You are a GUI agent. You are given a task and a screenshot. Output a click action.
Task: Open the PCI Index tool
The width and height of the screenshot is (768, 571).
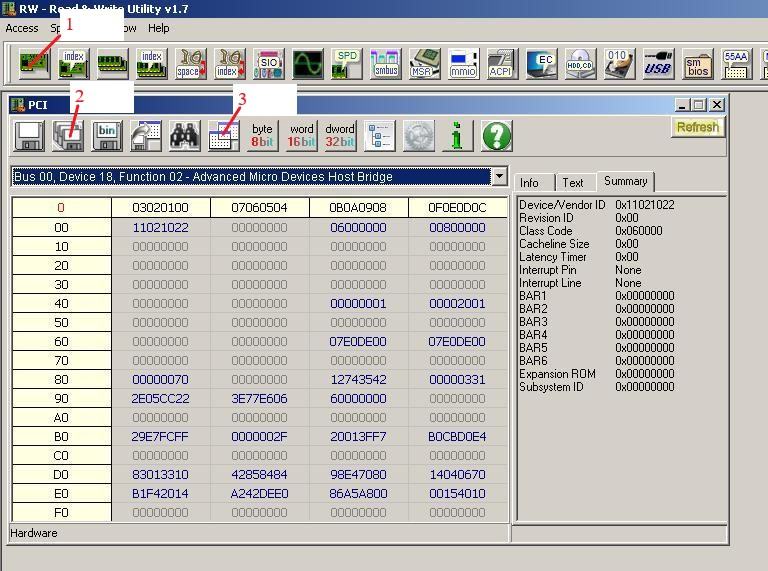(x=73, y=64)
